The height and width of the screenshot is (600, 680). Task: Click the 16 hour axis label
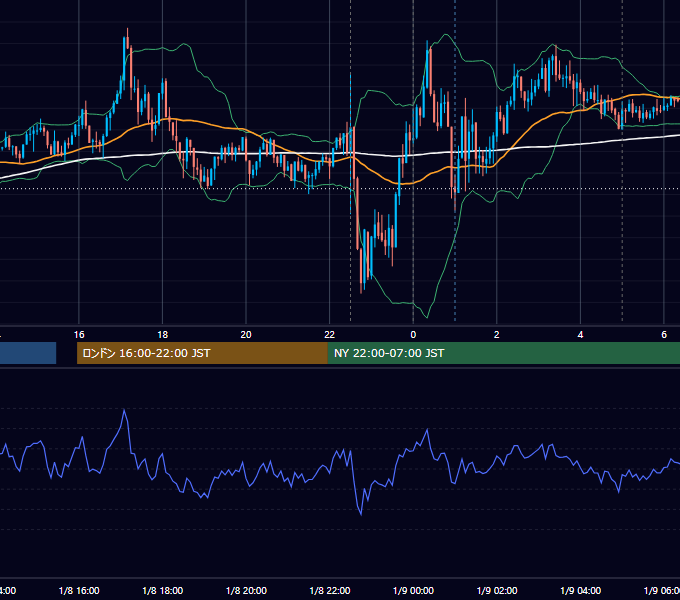click(x=79, y=335)
